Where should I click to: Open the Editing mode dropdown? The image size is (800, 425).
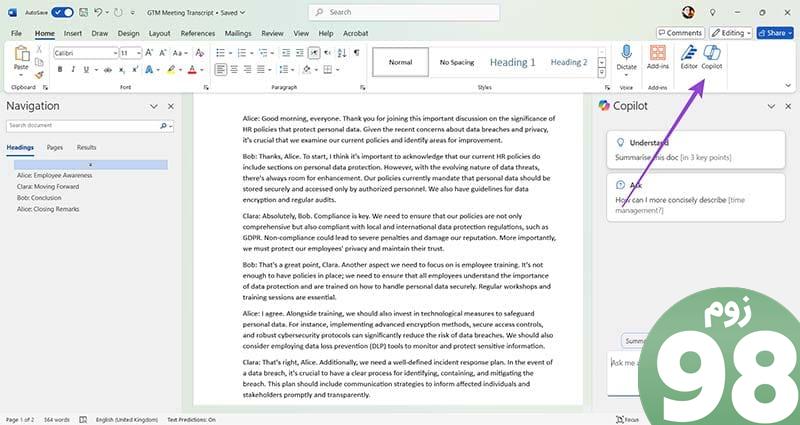pyautogui.click(x=731, y=33)
